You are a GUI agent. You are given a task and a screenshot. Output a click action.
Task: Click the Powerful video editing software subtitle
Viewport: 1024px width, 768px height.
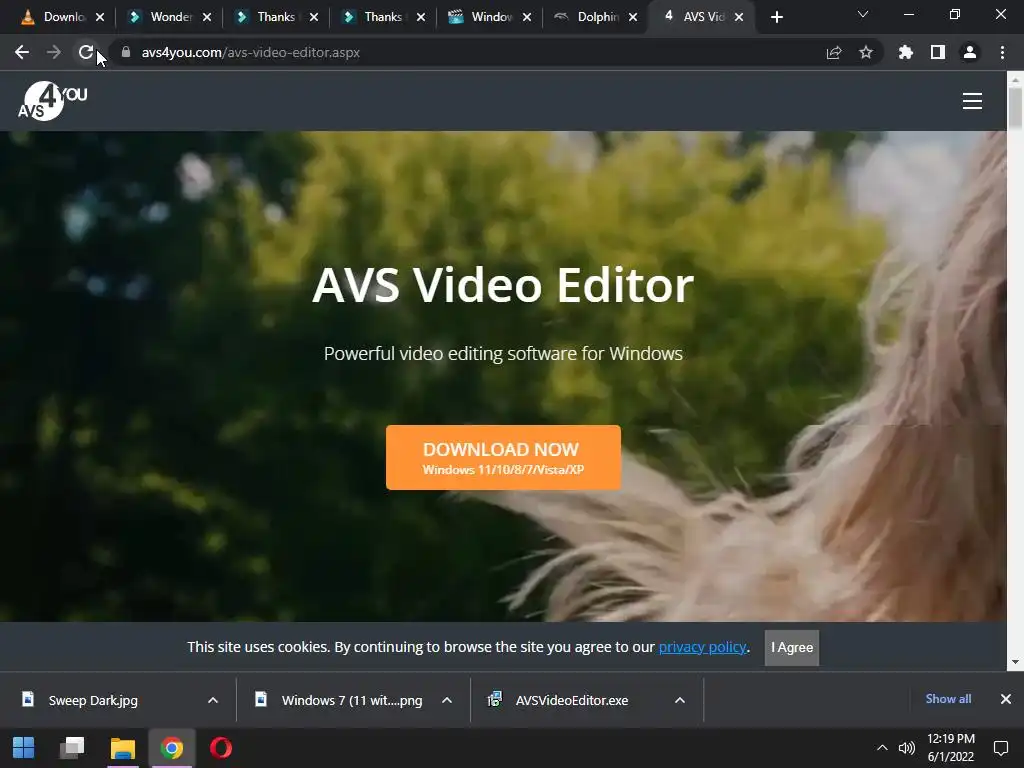click(503, 353)
